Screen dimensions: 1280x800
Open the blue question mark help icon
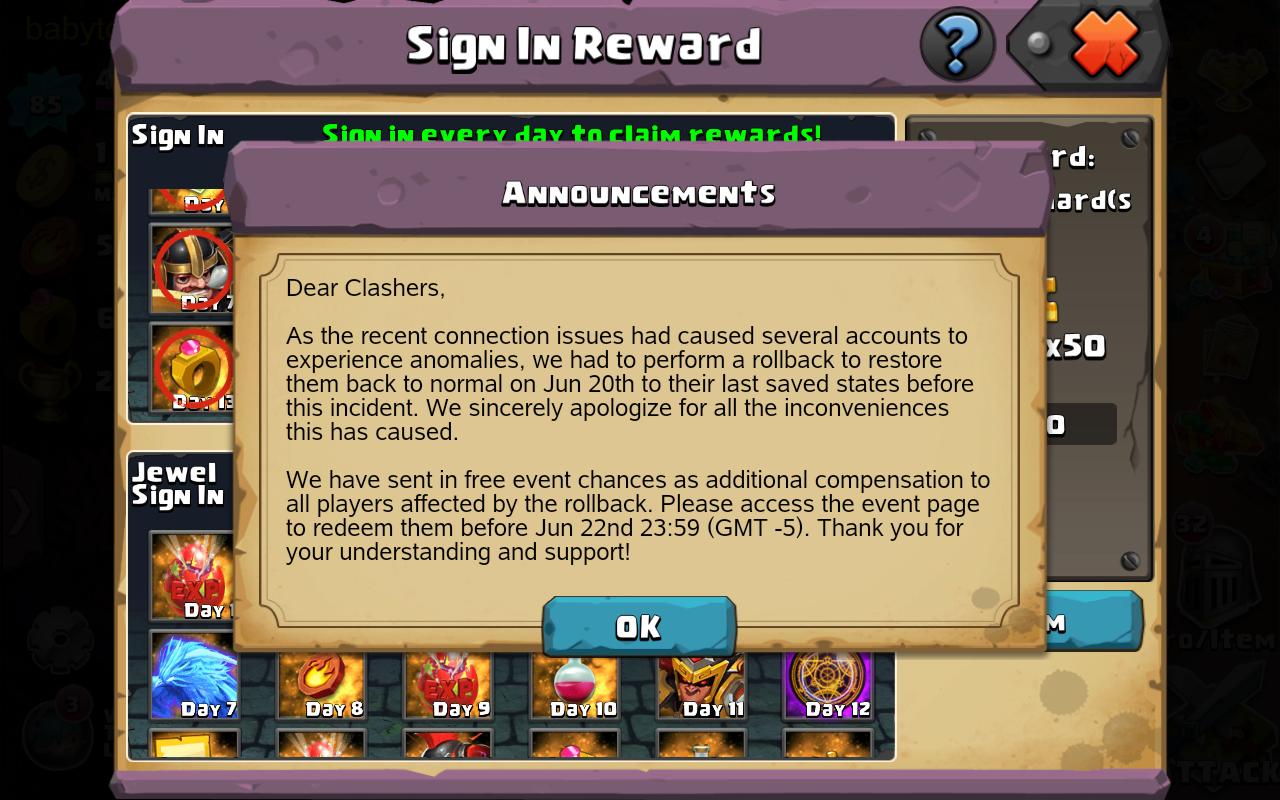pyautogui.click(x=957, y=44)
